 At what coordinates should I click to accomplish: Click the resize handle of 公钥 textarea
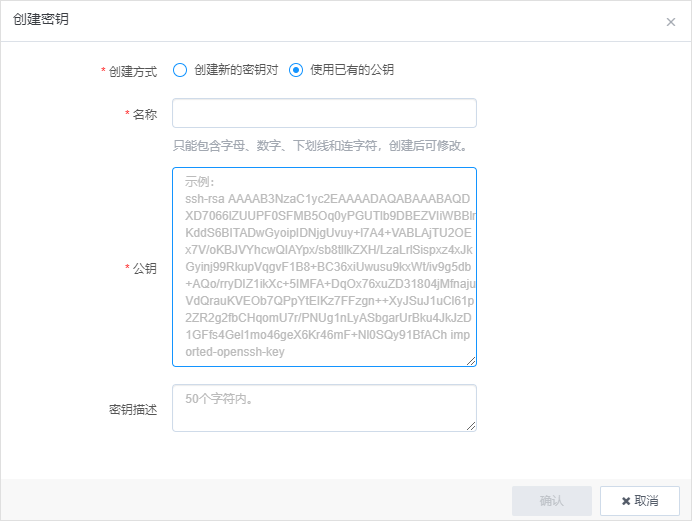[471, 361]
